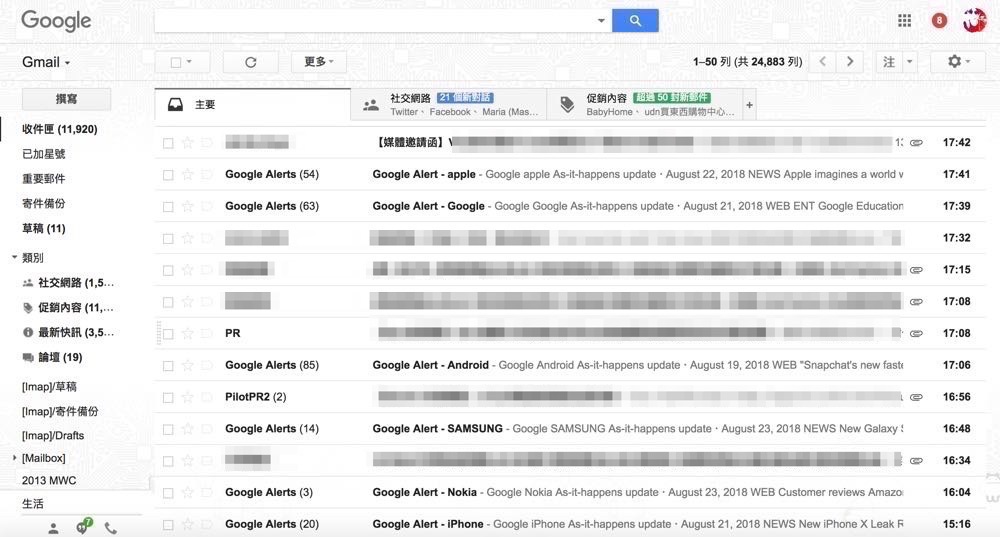Switch to the 社交網路 tab
1000x537 pixels.
448,104
